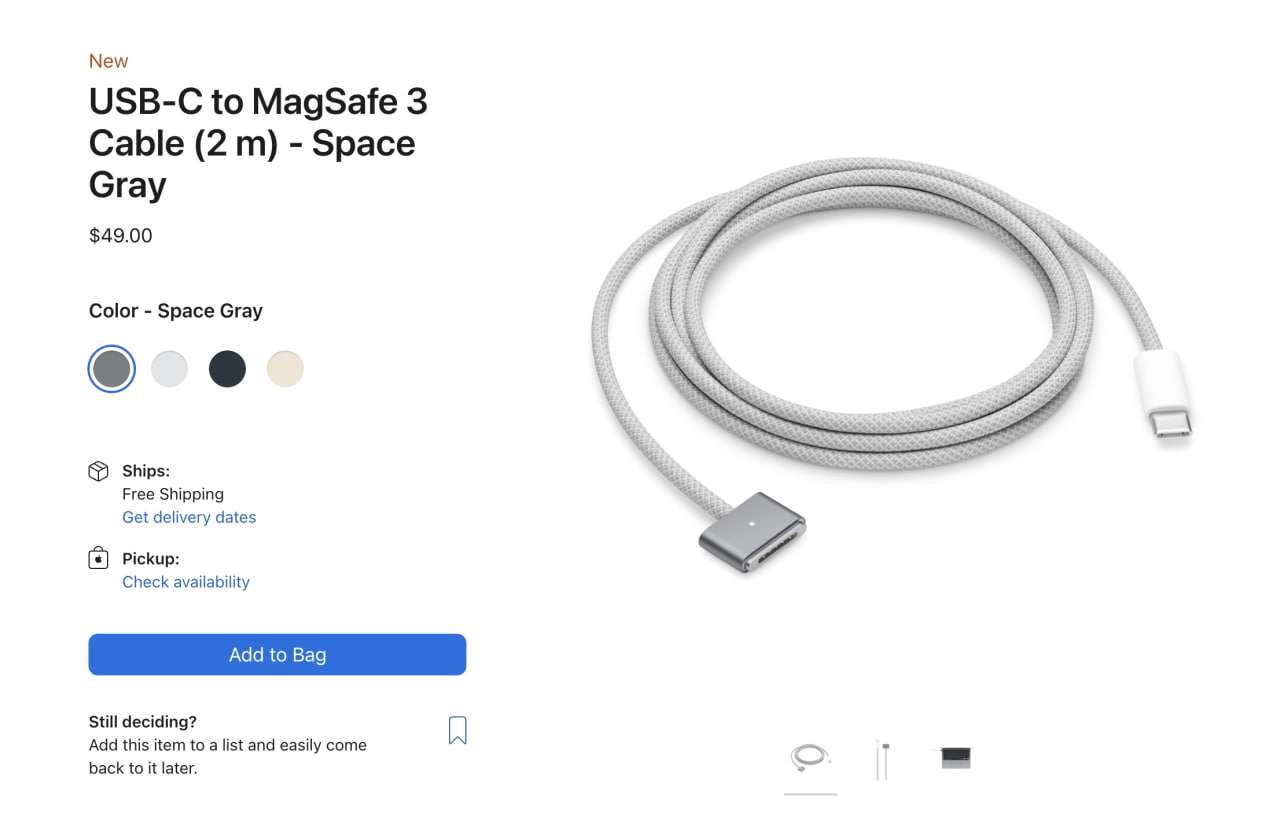Click the Apple bag pickup icon

click(x=98, y=558)
